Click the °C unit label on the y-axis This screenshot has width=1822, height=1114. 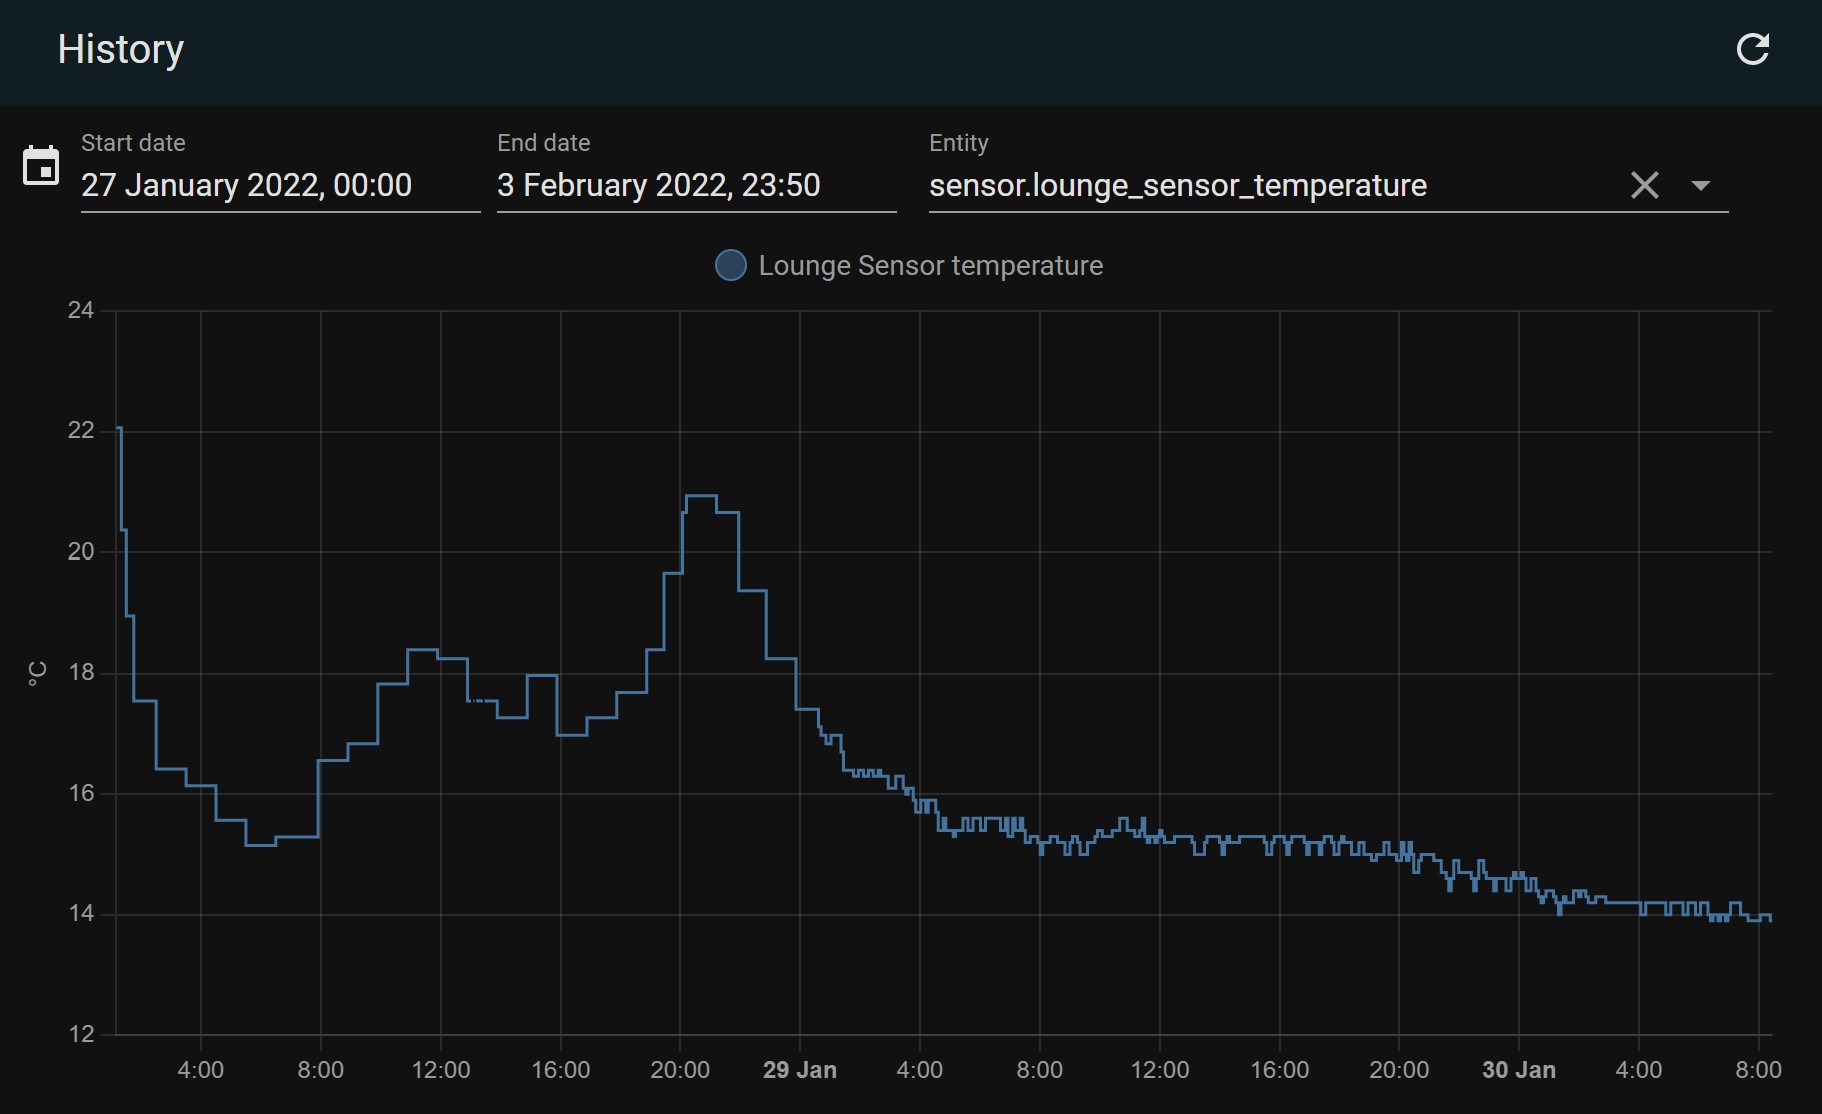[x=37, y=673]
